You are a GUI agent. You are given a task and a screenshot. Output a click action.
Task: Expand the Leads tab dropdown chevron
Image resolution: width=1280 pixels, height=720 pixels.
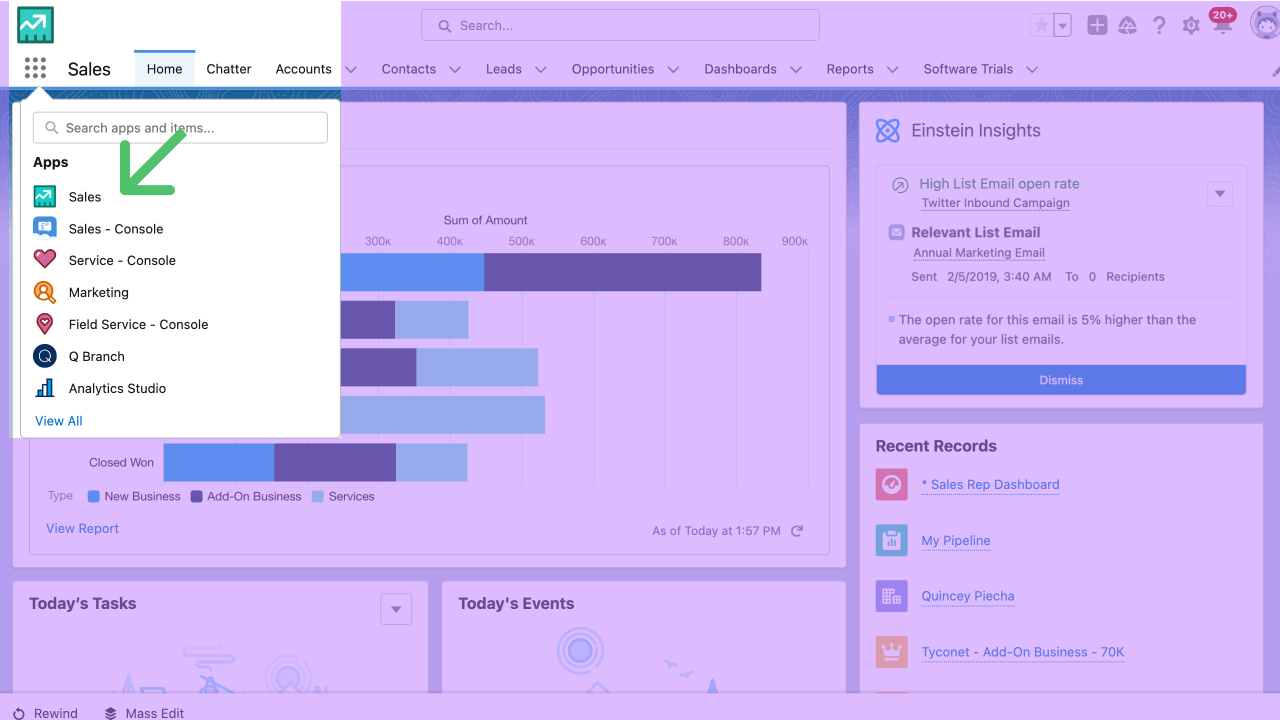coord(541,69)
